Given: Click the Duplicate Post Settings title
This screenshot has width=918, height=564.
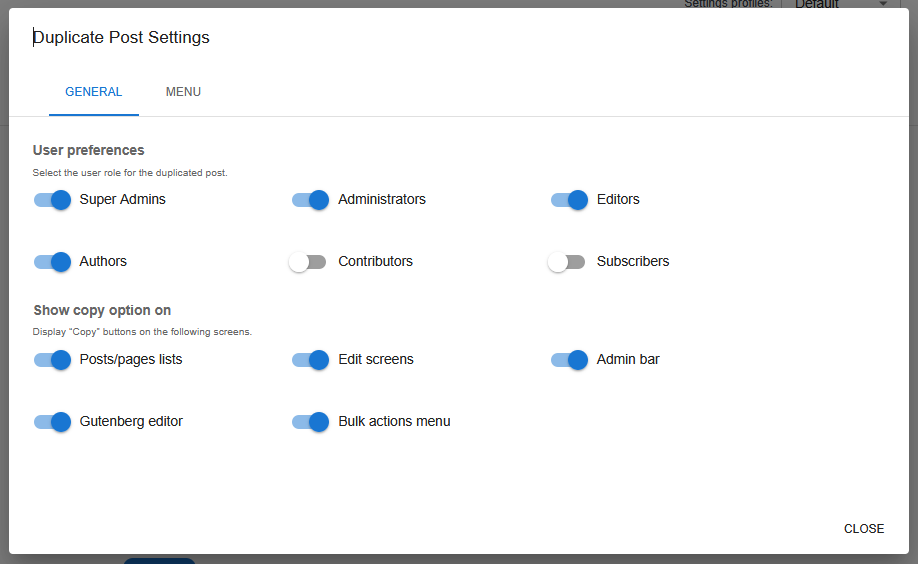Looking at the screenshot, I should (121, 38).
